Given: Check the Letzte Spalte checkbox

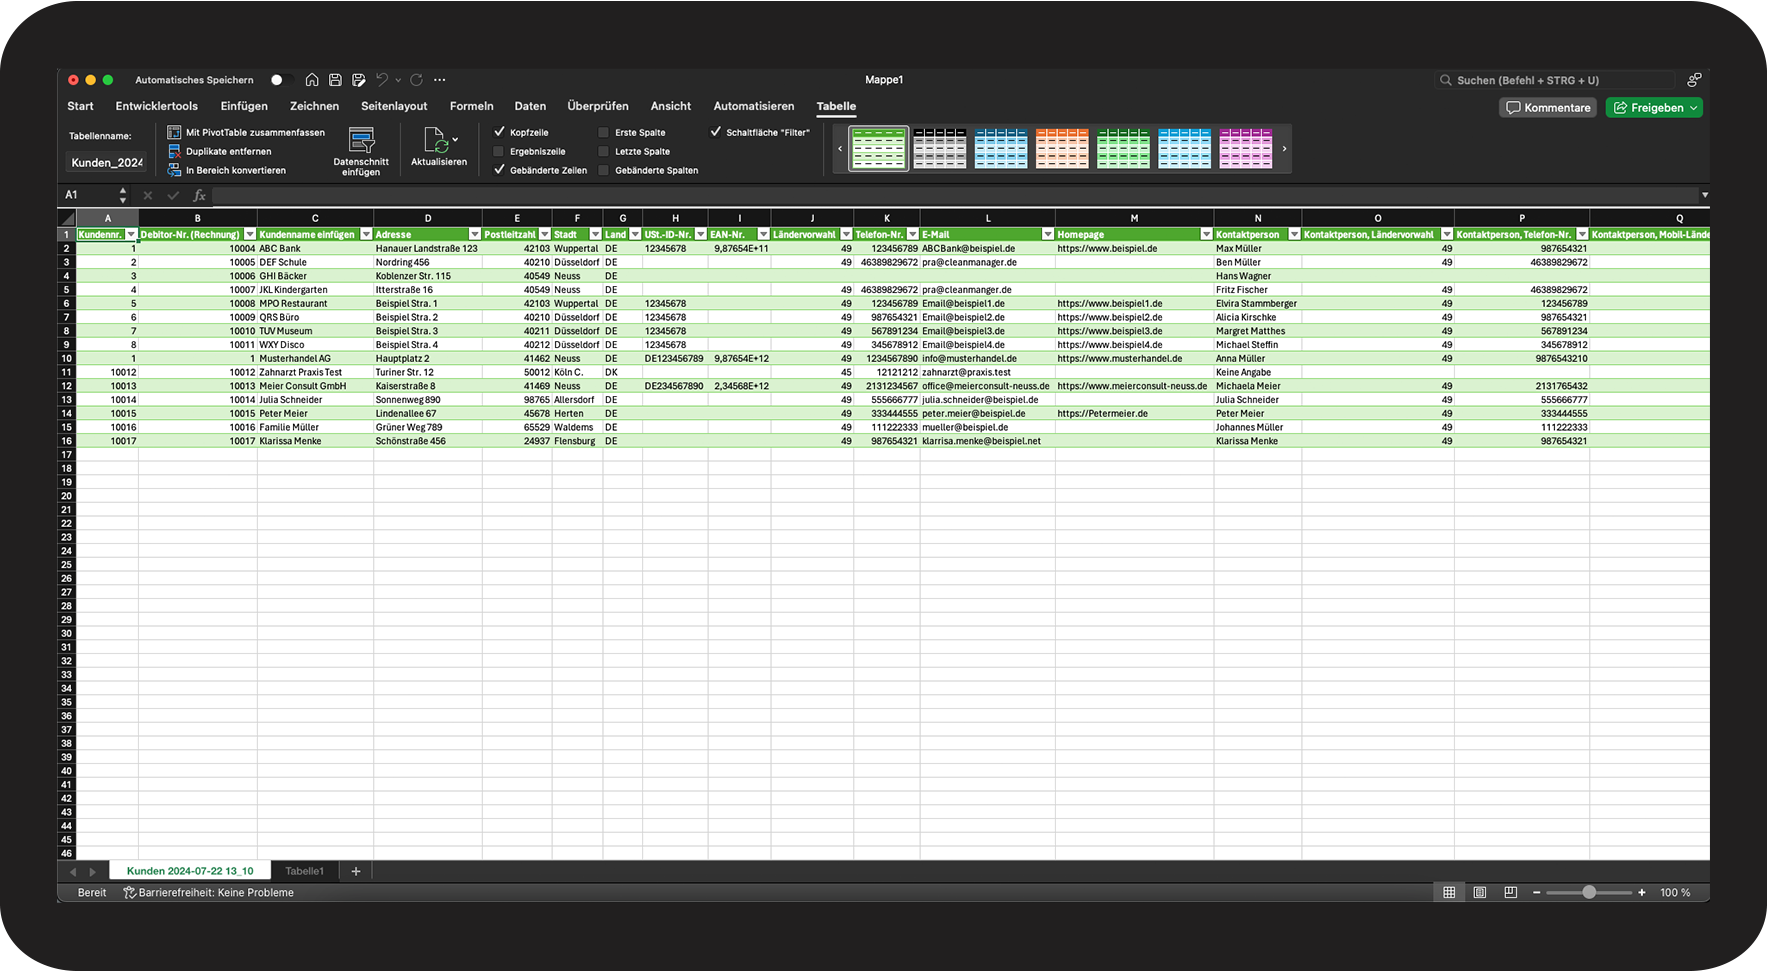Looking at the screenshot, I should [x=603, y=151].
